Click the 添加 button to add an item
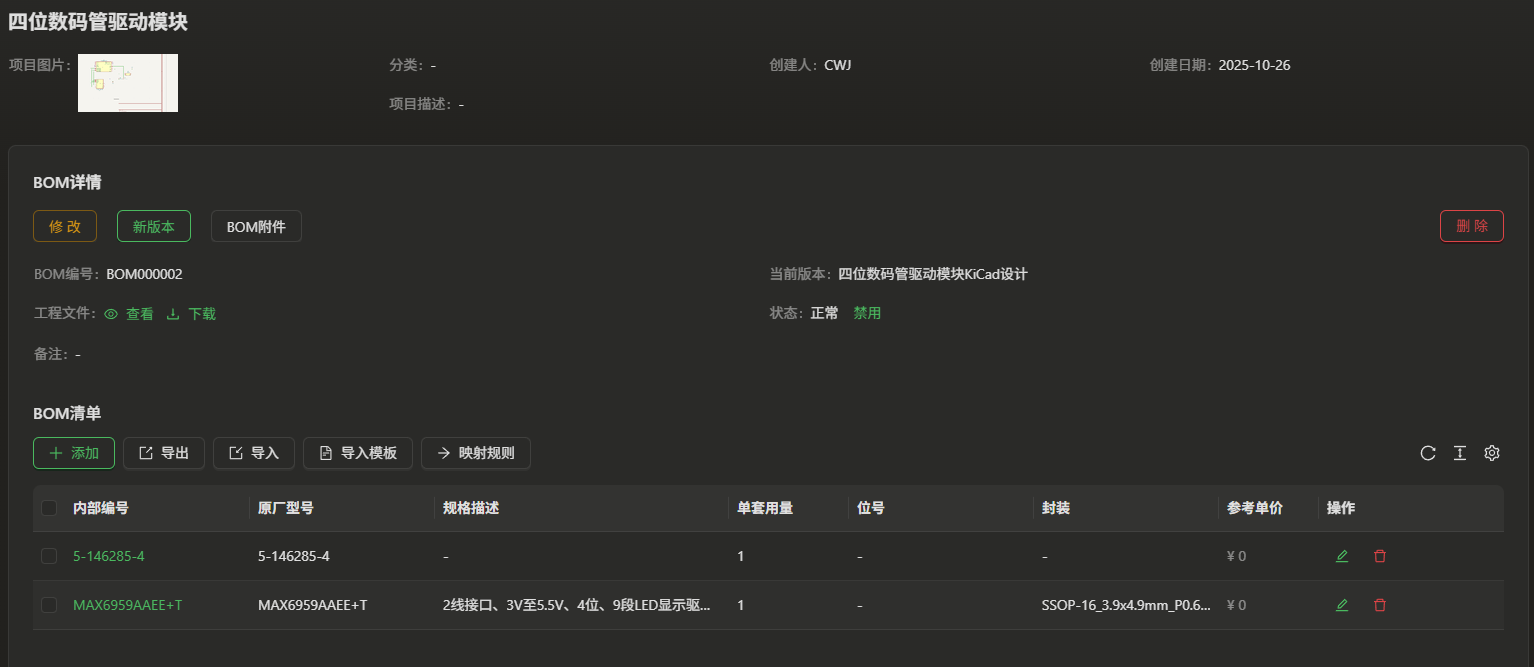 tap(74, 453)
